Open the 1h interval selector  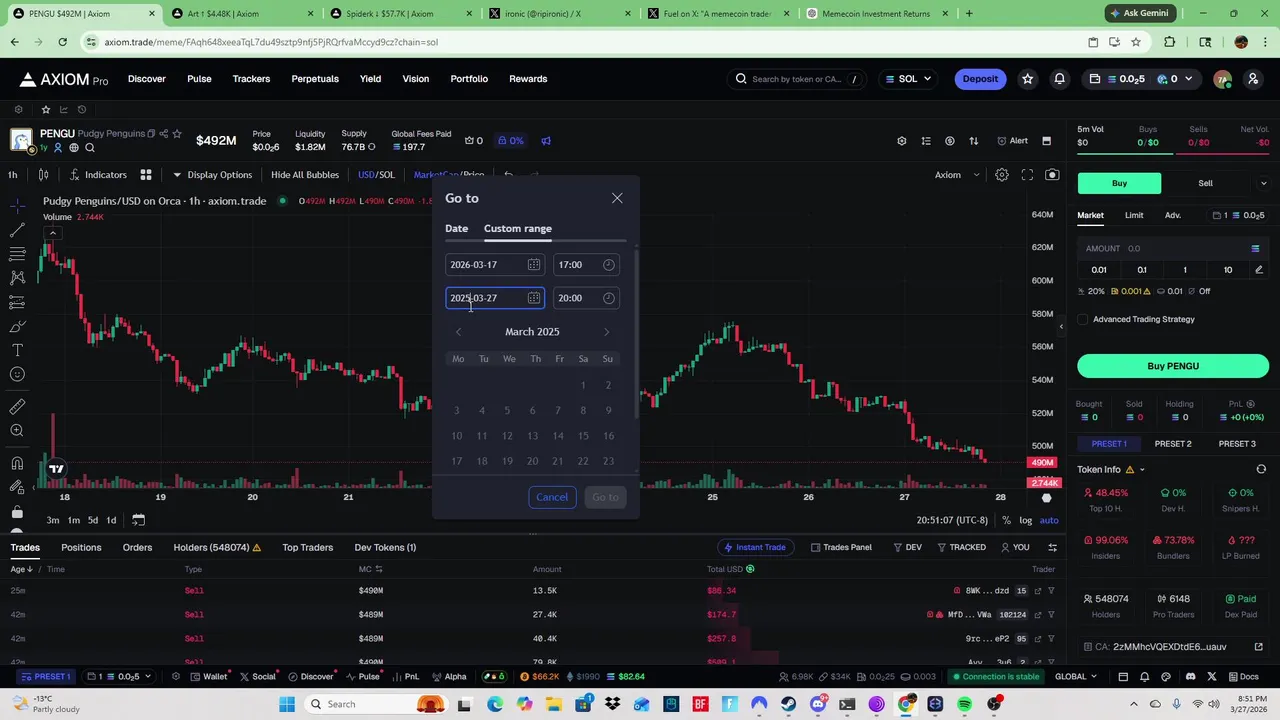coord(13,175)
